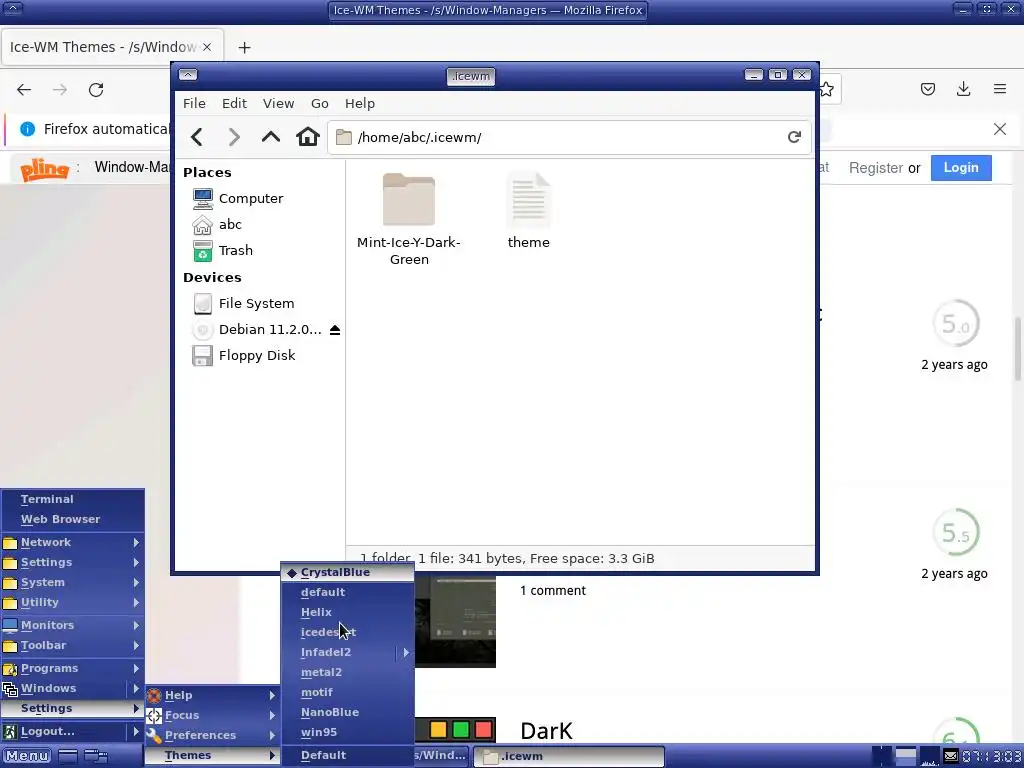Click Firefox back arrow button
This screenshot has height=768, width=1024.
click(x=24, y=89)
